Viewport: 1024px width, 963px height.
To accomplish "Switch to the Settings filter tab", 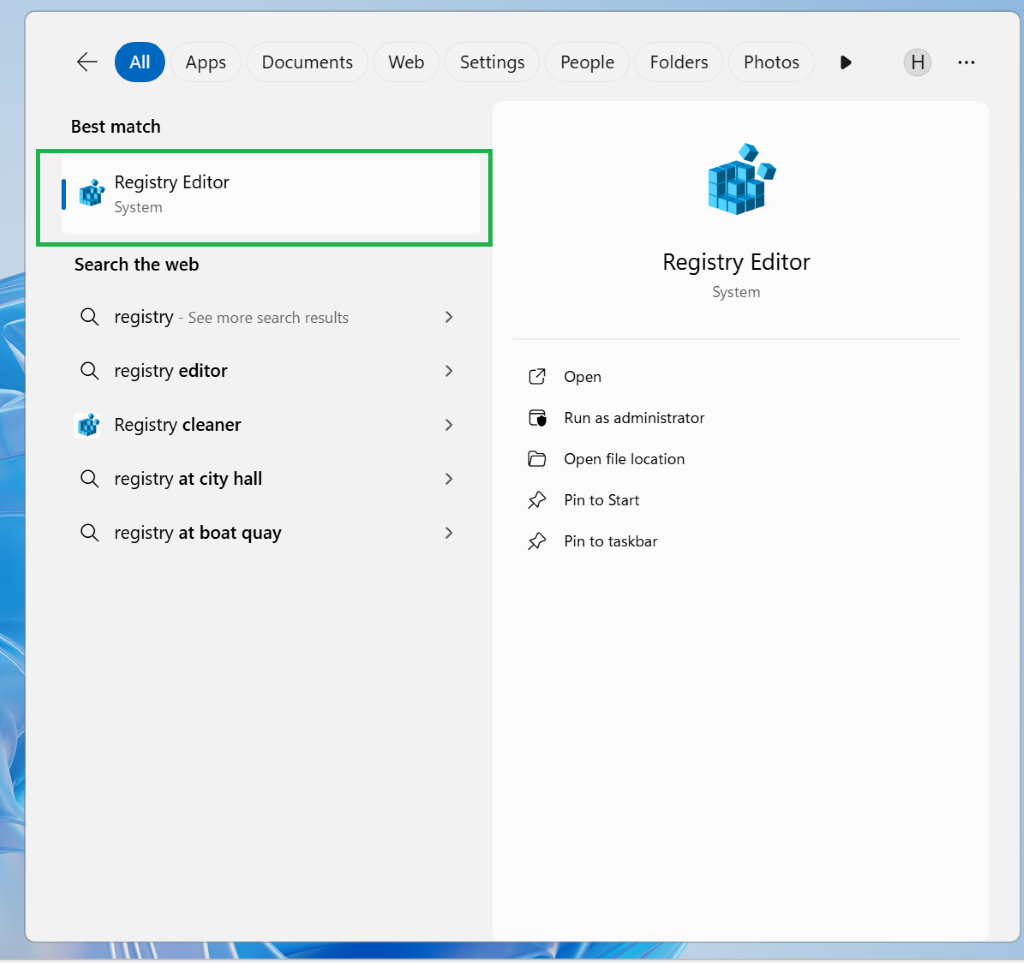I will 492,62.
